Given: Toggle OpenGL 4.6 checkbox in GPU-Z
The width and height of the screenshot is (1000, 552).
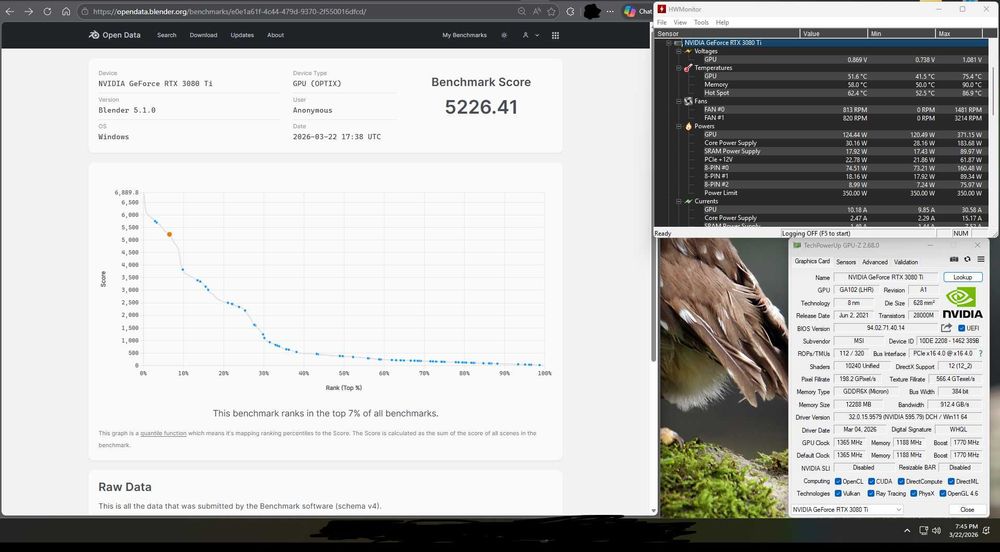Looking at the screenshot, I should pyautogui.click(x=943, y=493).
